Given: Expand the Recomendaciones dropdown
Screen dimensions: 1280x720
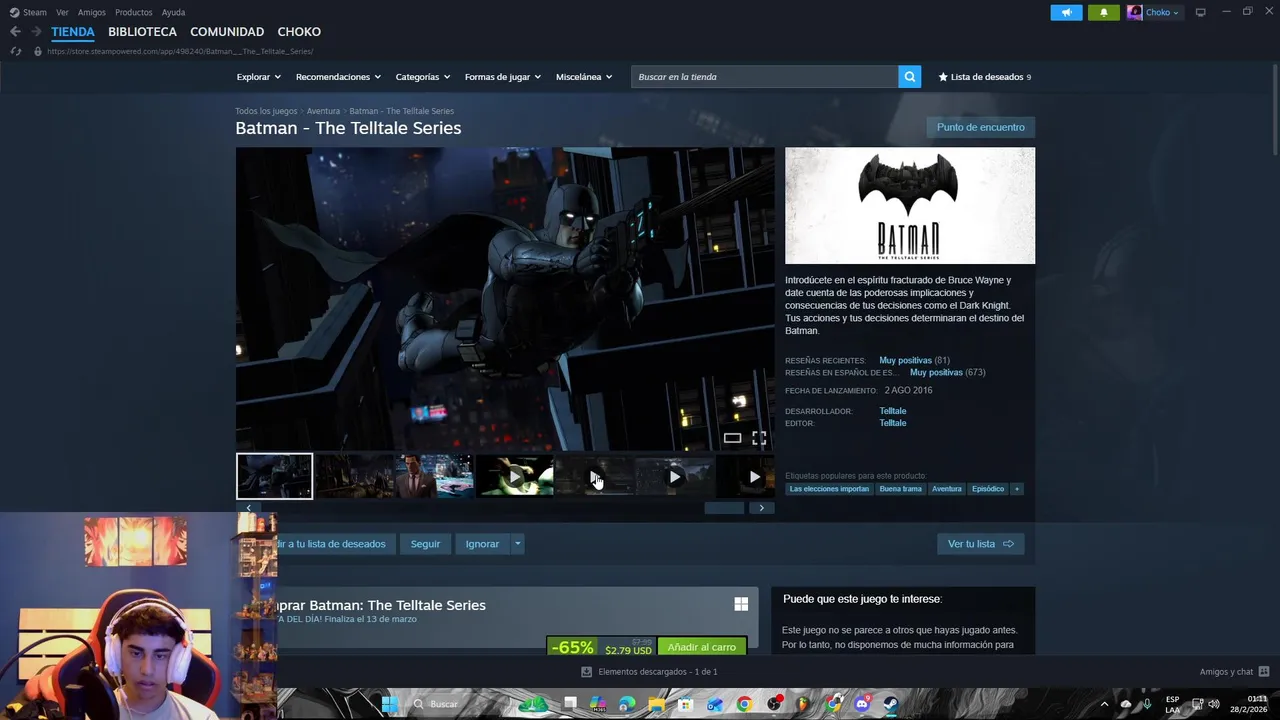Looking at the screenshot, I should 338,77.
